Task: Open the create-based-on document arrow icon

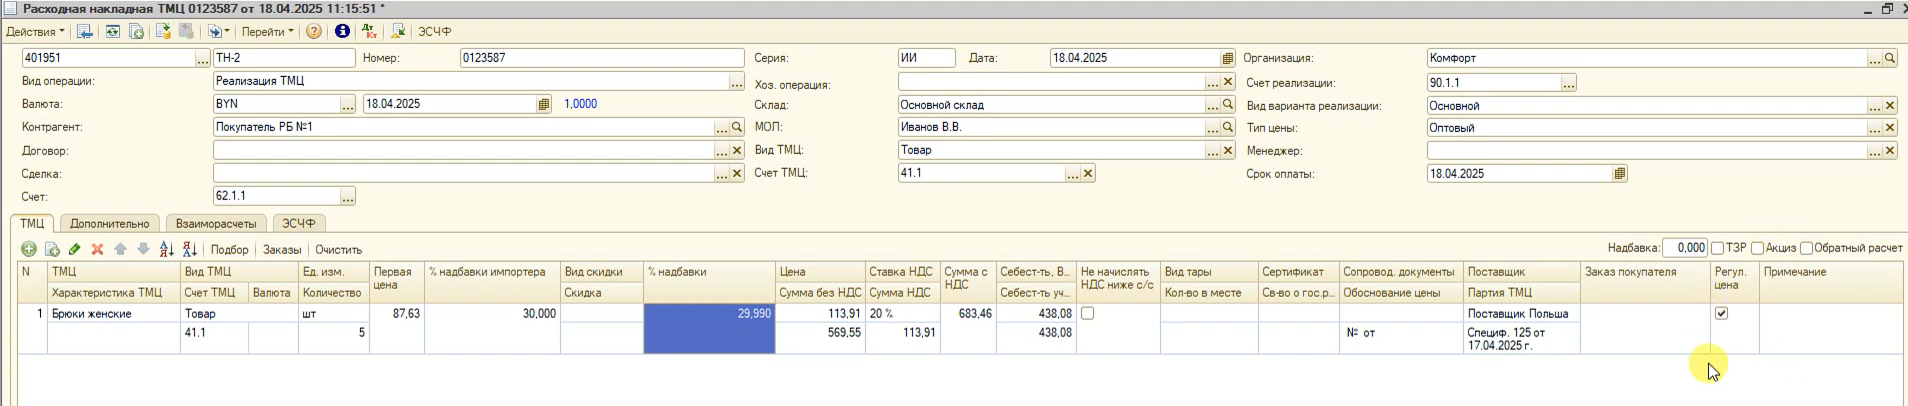Action: click(x=217, y=31)
